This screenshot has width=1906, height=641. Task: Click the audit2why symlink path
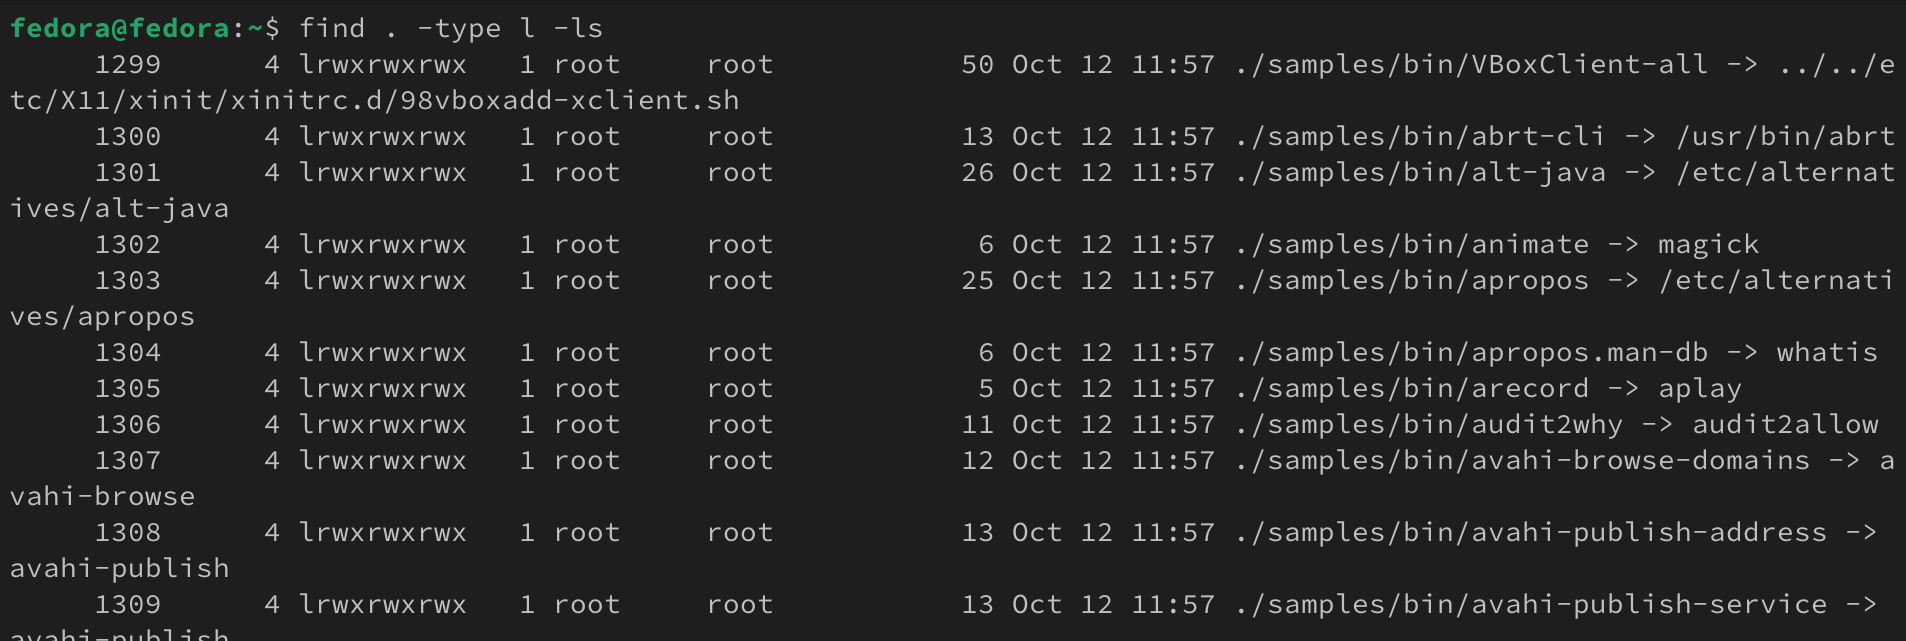[x=1429, y=424]
